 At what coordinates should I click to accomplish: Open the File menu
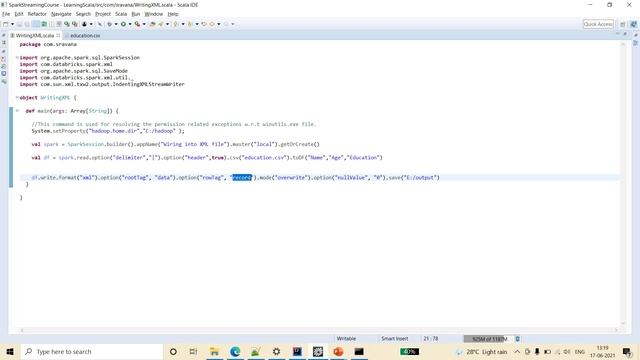(x=6, y=14)
